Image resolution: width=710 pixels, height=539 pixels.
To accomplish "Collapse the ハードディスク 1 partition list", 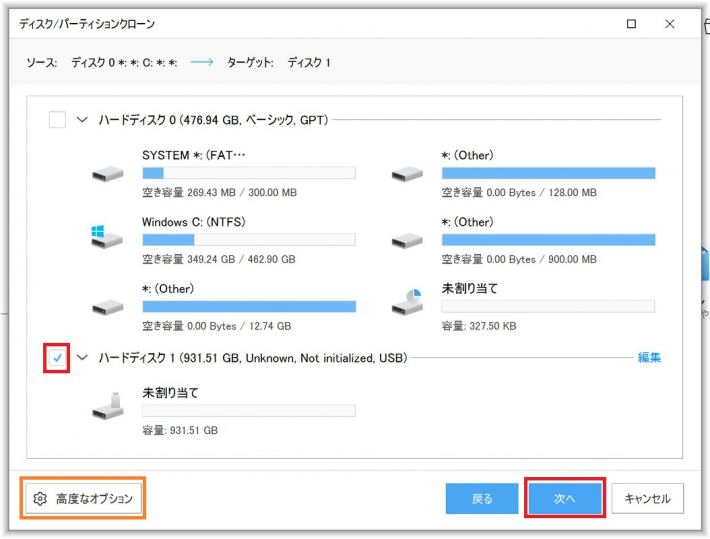I will point(82,358).
